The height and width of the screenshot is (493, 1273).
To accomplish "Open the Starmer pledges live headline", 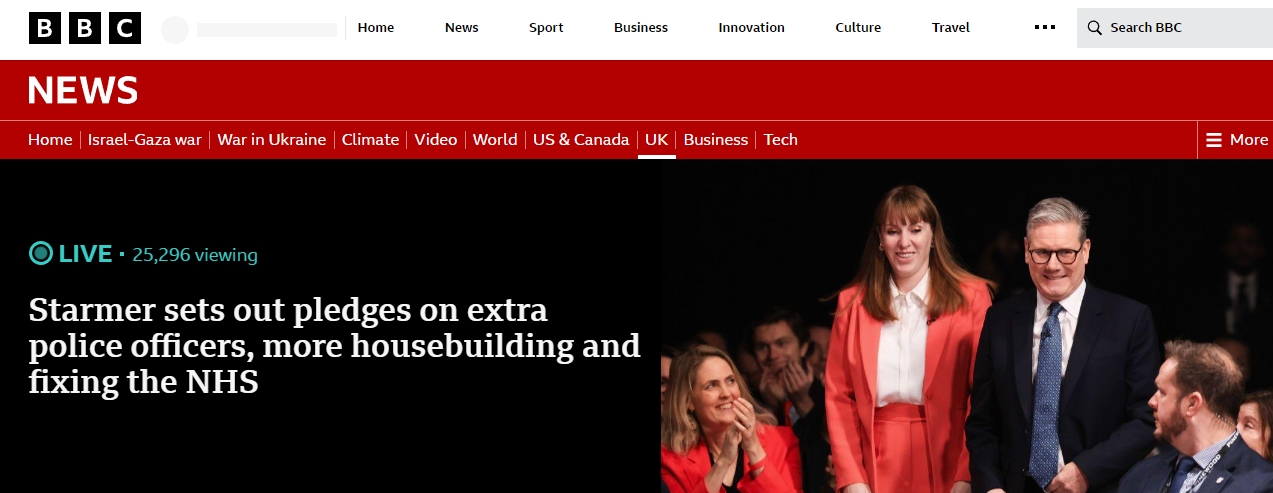I will point(334,345).
